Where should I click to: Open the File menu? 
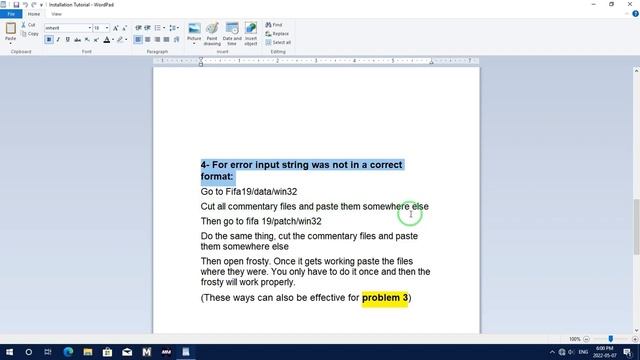pyautogui.click(x=11, y=14)
